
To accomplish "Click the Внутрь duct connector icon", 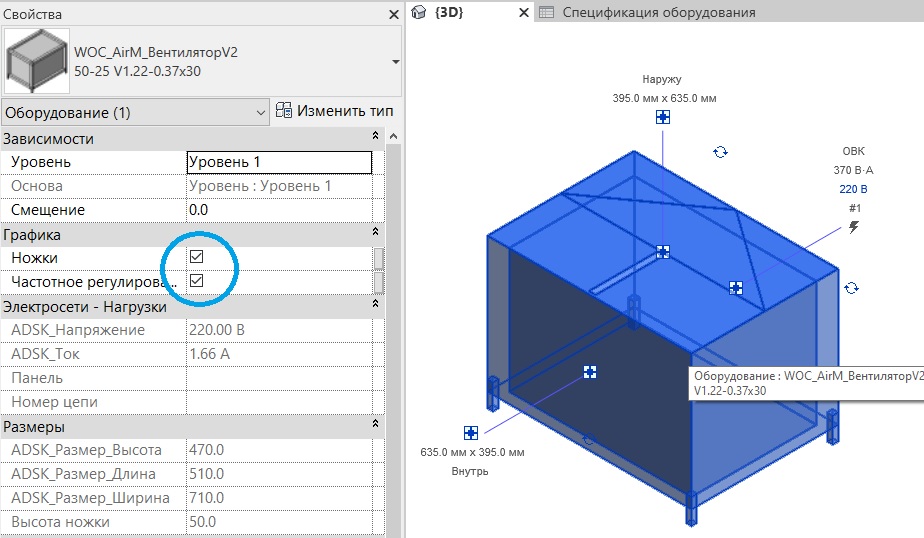I will (x=470, y=433).
